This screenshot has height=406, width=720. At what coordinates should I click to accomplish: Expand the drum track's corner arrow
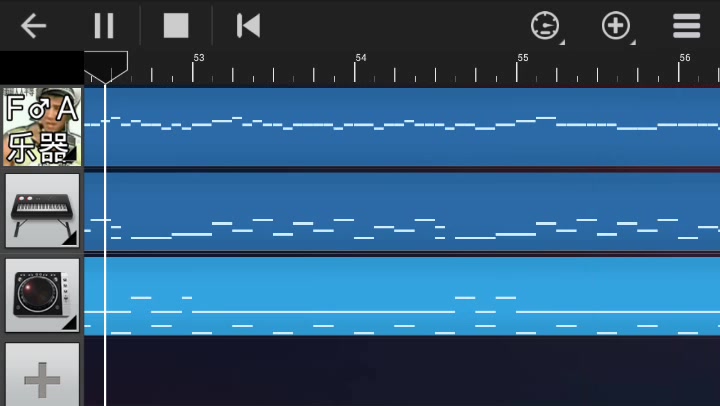[70, 323]
